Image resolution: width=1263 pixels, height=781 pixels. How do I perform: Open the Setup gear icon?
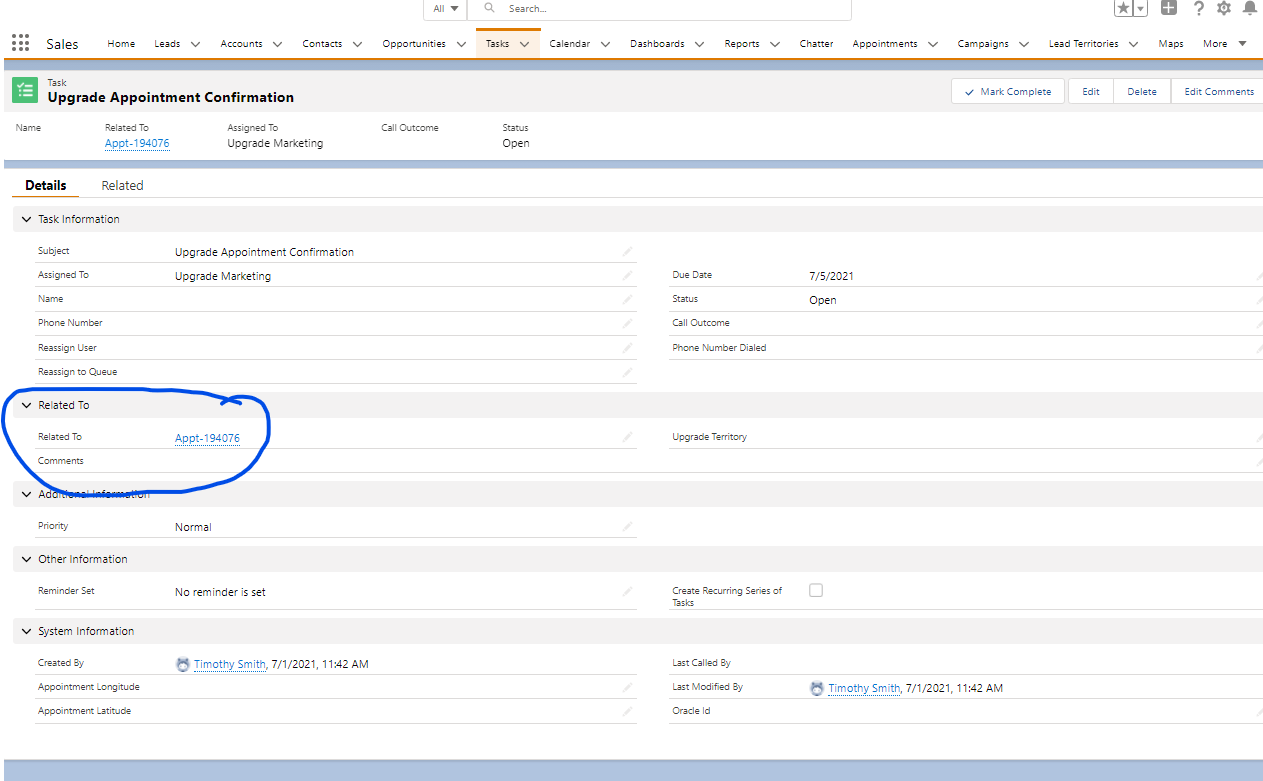pos(1224,8)
